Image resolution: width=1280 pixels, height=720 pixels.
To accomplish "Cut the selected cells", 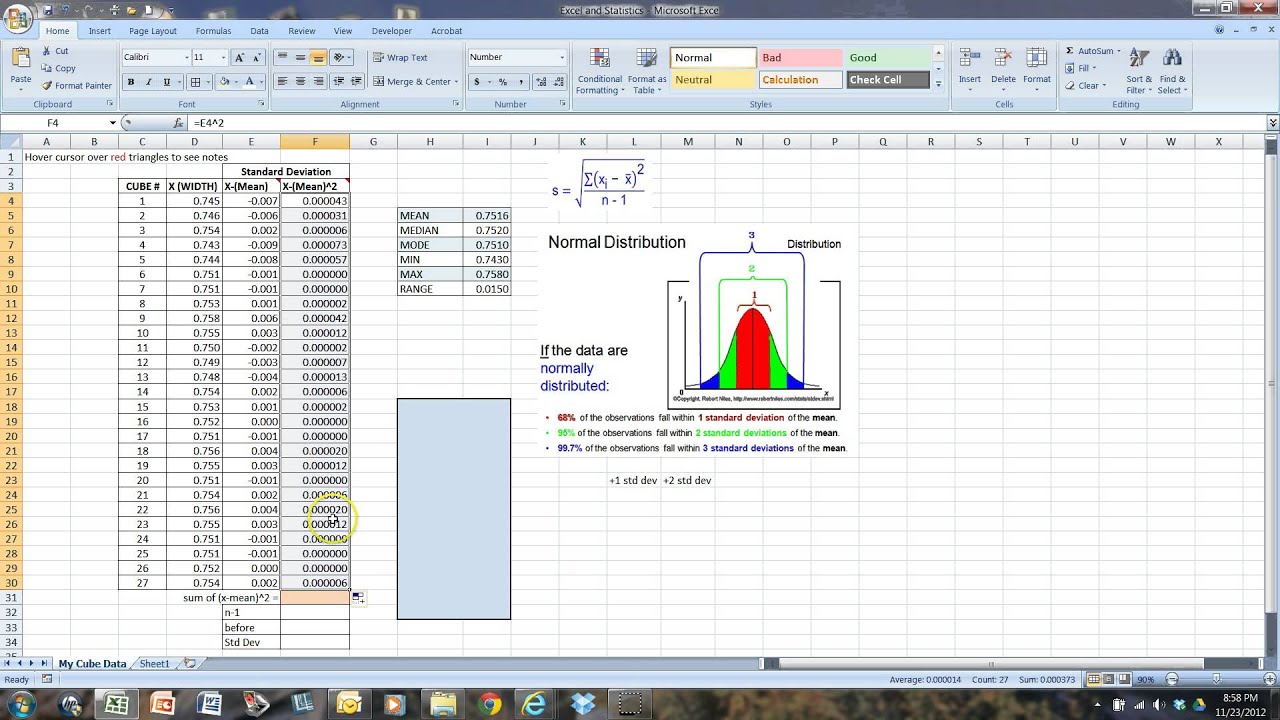I will click(x=56, y=51).
